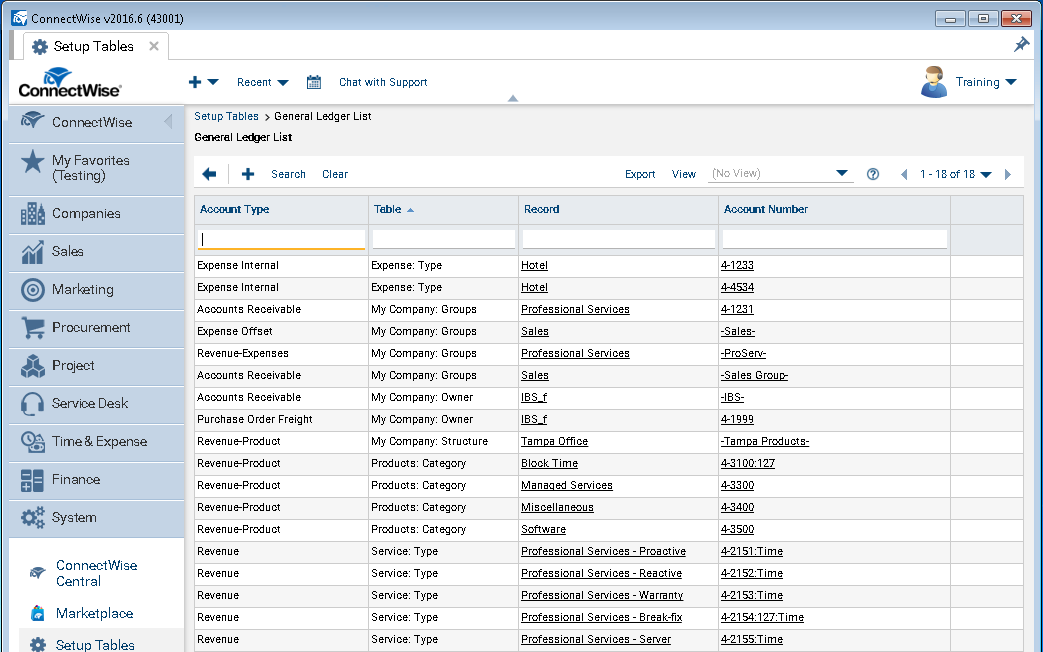Open Marketplace in sidebar

[94, 613]
